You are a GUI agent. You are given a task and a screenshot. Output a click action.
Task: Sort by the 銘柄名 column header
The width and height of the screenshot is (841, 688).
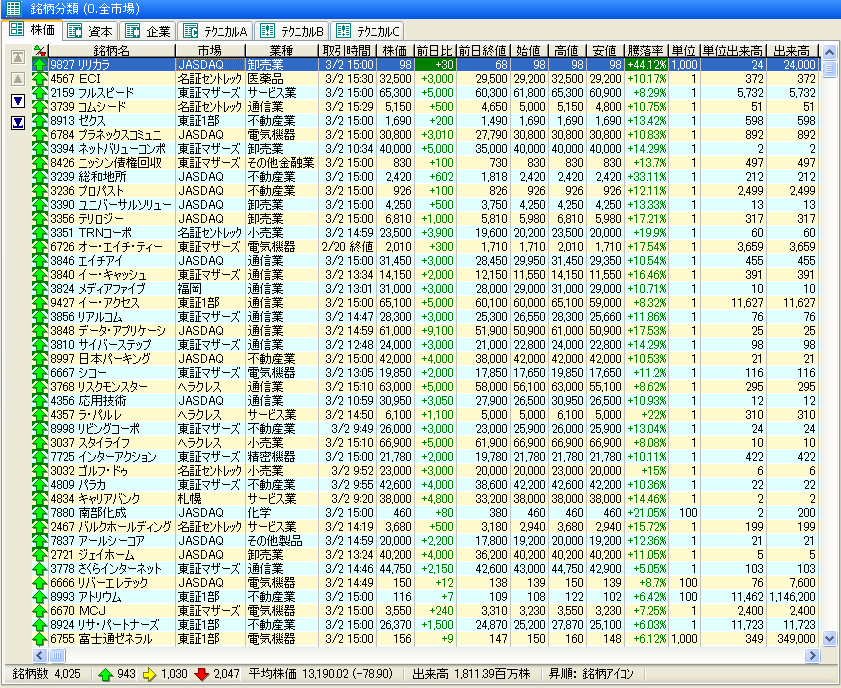tap(111, 50)
